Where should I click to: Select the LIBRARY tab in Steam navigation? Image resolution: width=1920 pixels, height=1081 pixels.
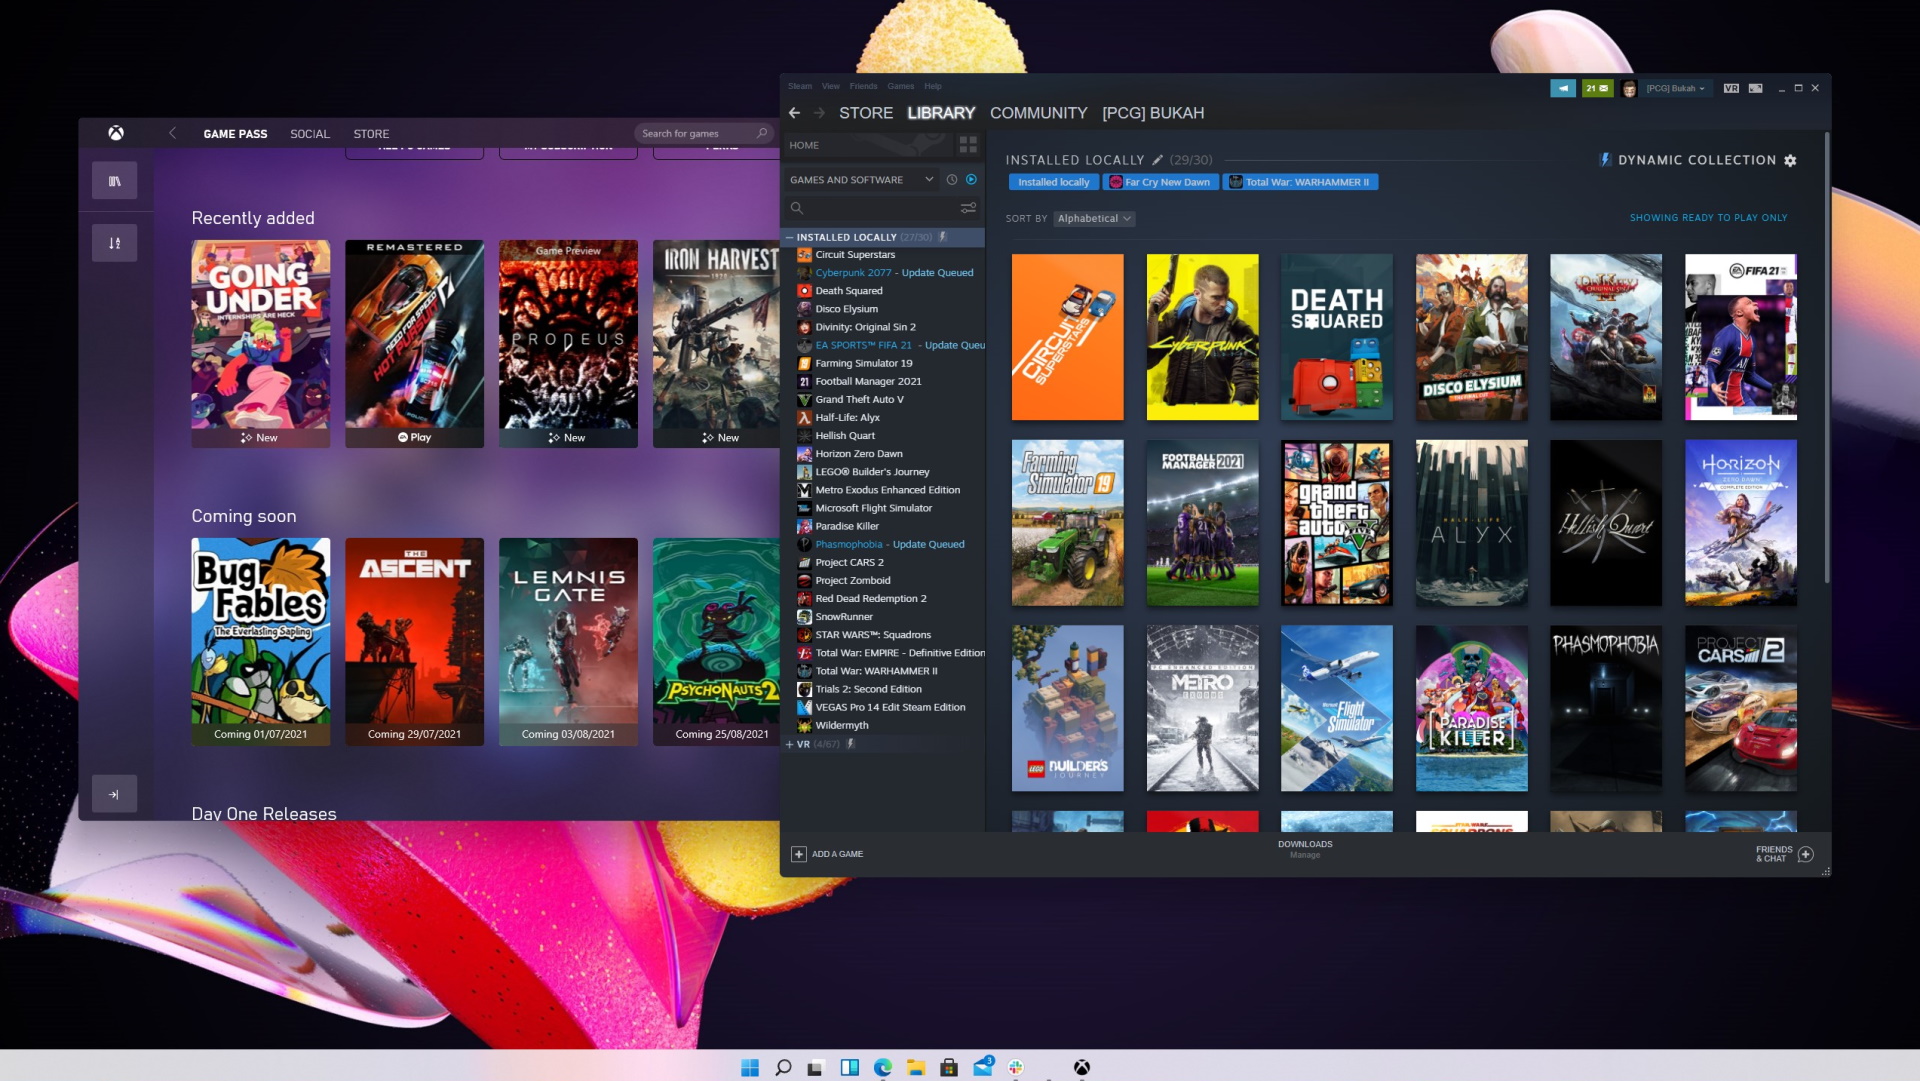coord(942,112)
